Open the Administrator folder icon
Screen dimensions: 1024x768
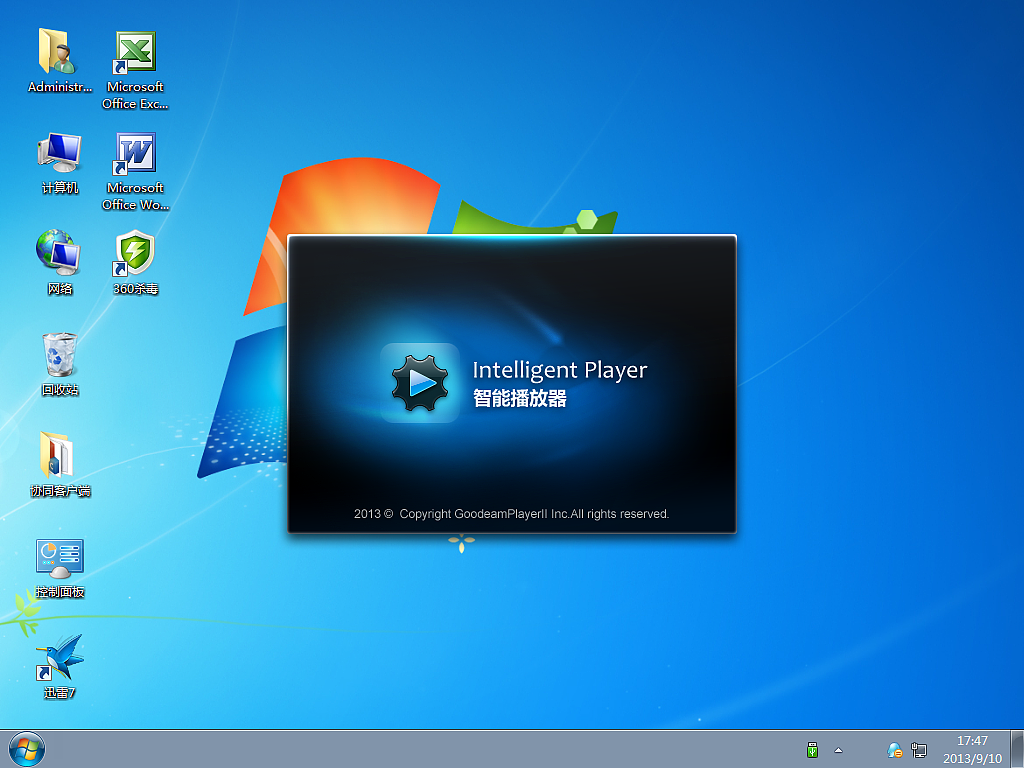coord(59,60)
